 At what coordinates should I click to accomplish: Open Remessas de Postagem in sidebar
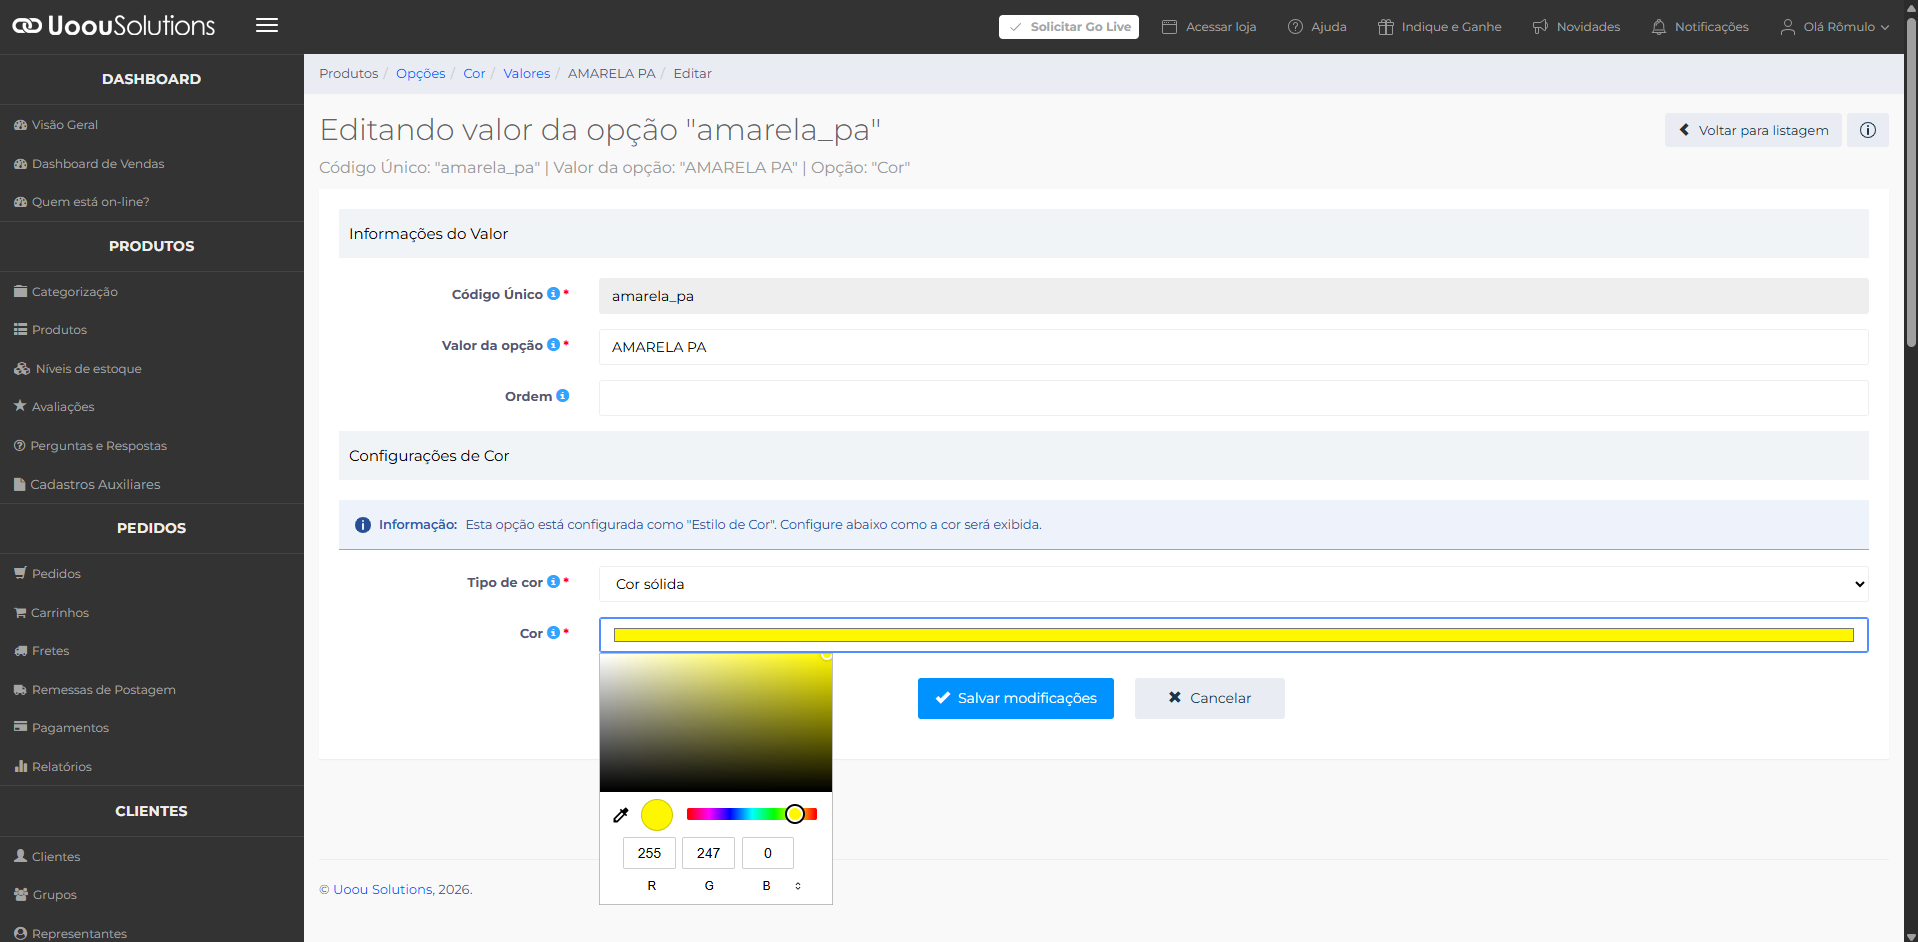[x=103, y=690]
